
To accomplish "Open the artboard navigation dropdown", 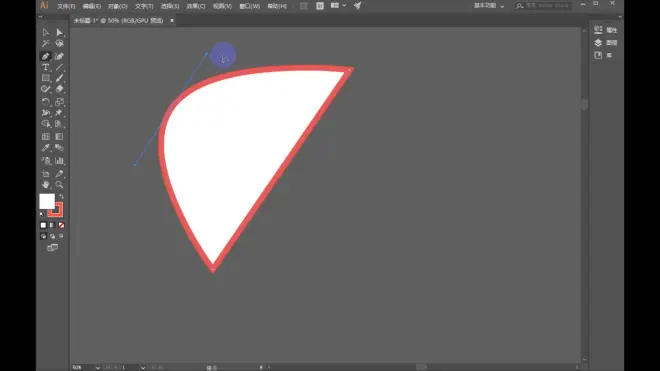I will [x=143, y=368].
